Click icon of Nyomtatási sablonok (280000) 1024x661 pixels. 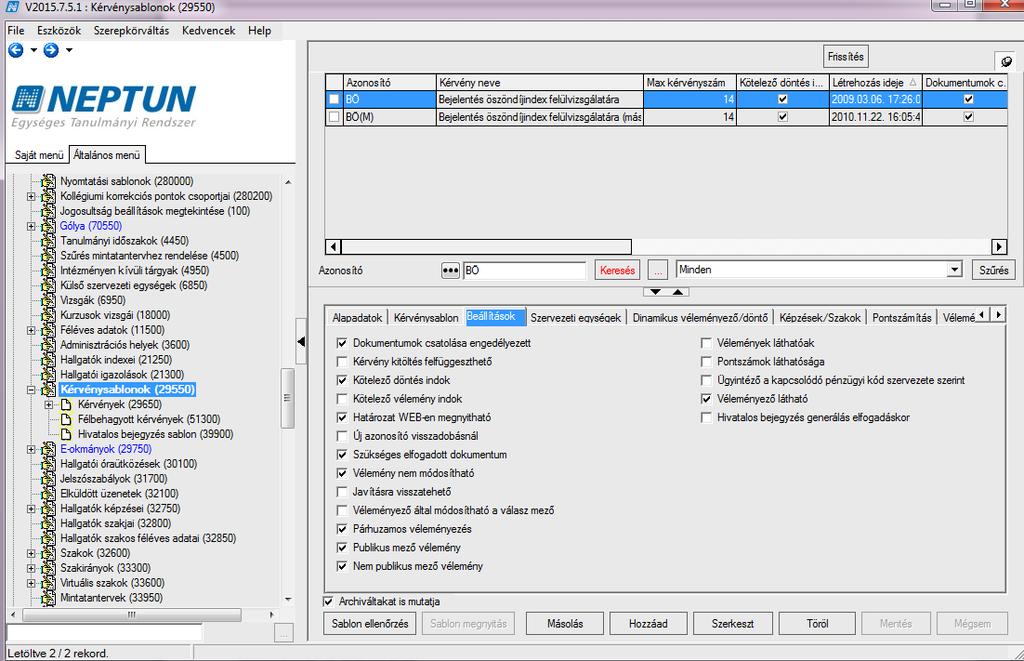point(48,181)
